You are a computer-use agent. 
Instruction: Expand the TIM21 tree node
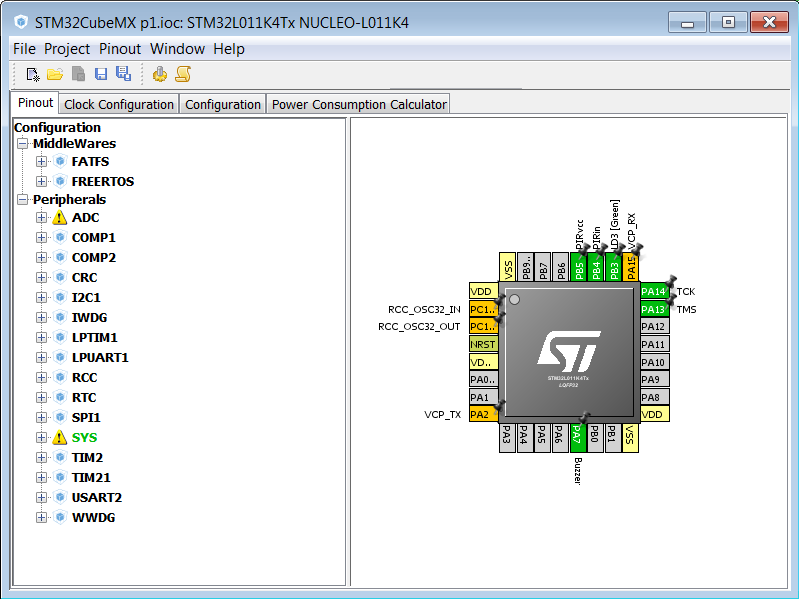click(41, 478)
